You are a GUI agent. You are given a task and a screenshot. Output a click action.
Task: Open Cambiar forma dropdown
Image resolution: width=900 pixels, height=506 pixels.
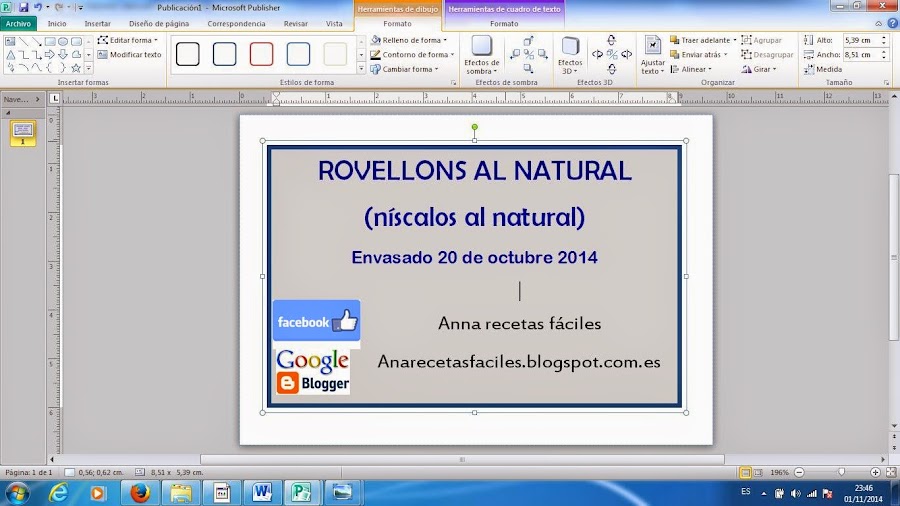pos(405,69)
